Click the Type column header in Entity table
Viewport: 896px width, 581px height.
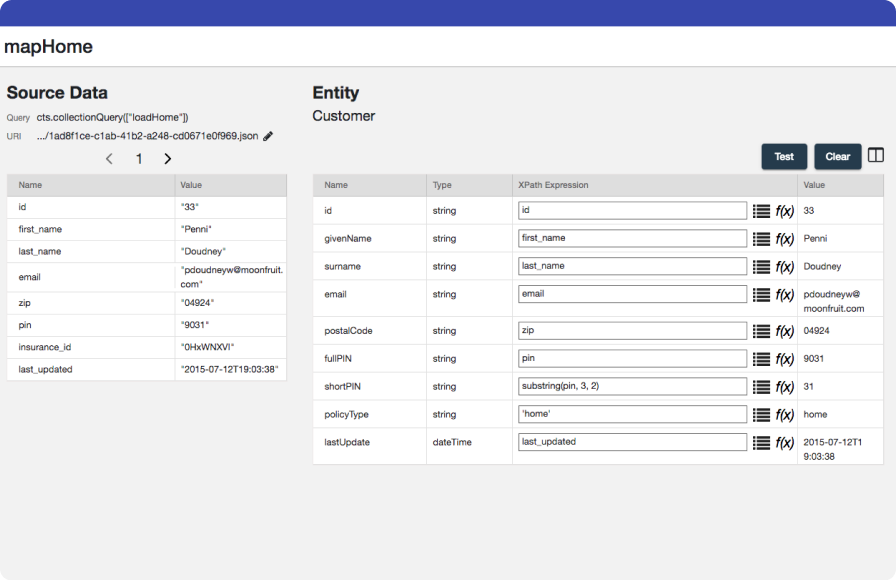(442, 185)
